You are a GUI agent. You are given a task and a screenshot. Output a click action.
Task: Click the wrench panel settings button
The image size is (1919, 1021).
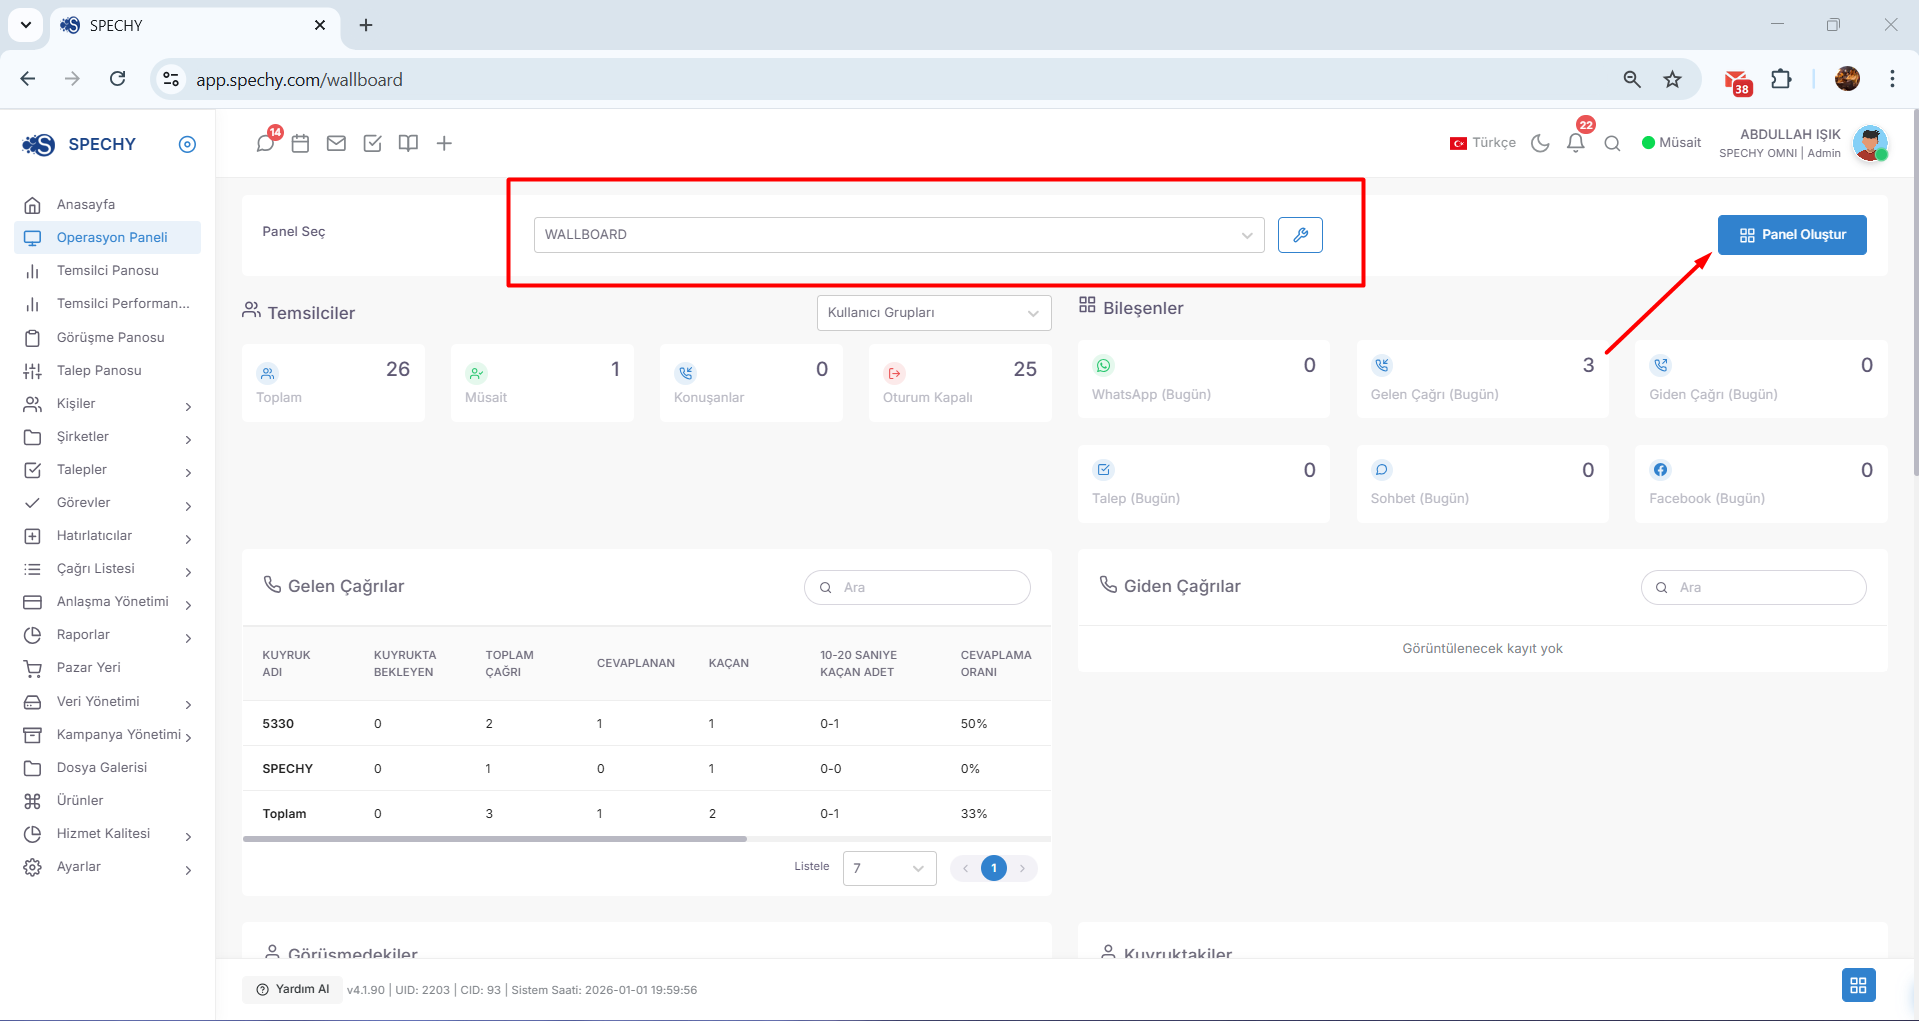pyautogui.click(x=1300, y=235)
